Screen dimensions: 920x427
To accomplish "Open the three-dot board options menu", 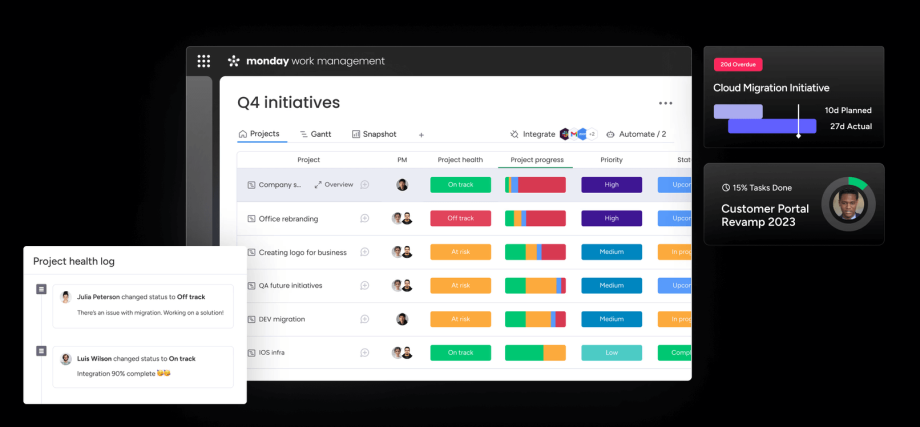I will pyautogui.click(x=665, y=103).
